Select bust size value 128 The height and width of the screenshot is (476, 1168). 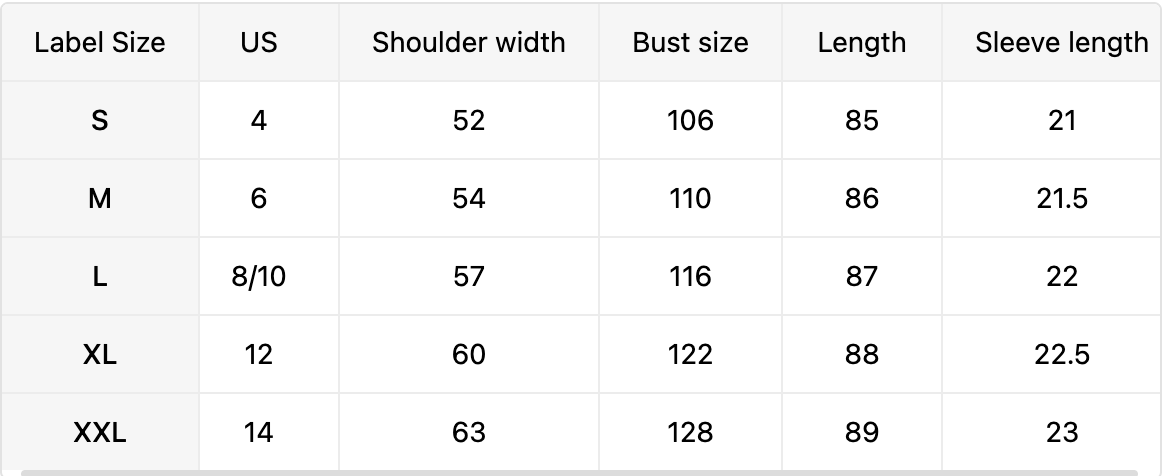tap(690, 433)
